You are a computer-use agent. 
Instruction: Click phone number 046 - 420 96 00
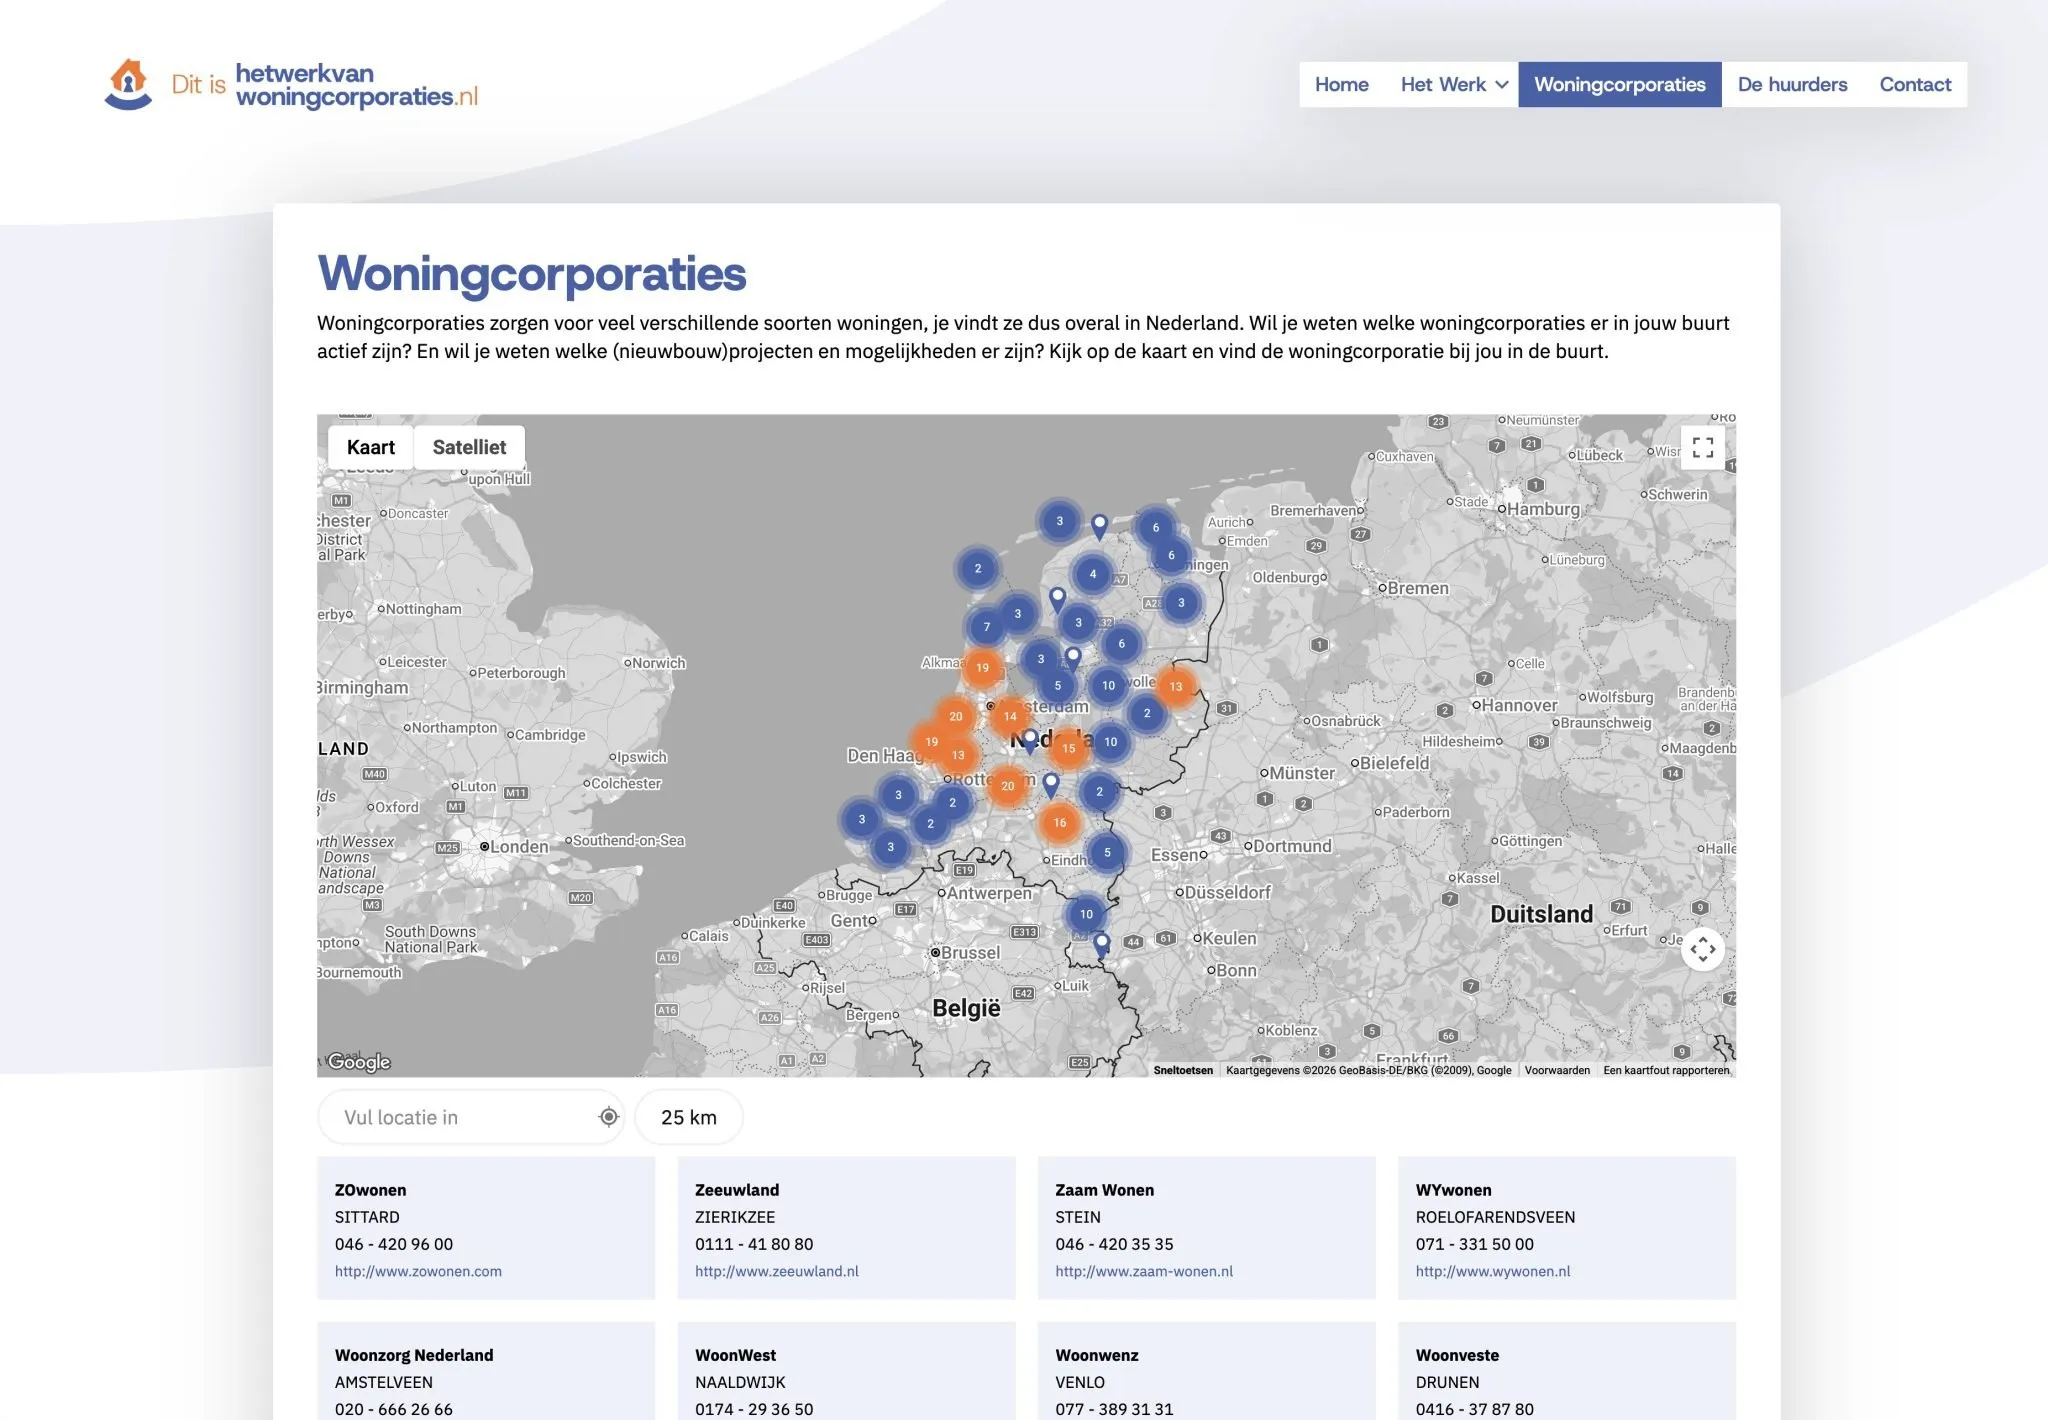point(394,1244)
